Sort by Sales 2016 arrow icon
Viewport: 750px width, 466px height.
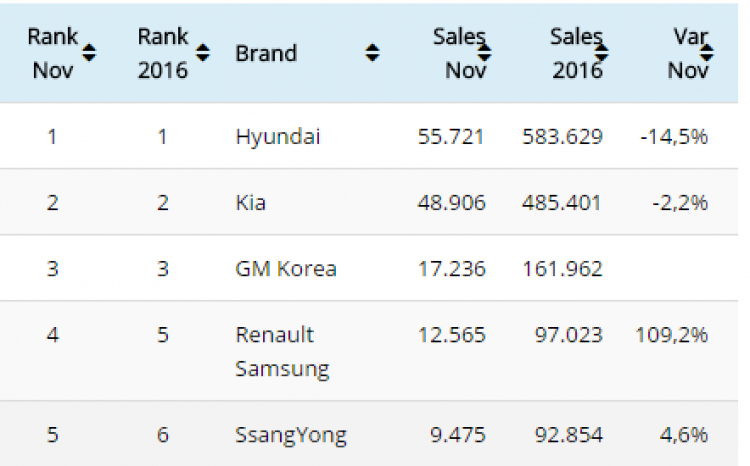601,53
